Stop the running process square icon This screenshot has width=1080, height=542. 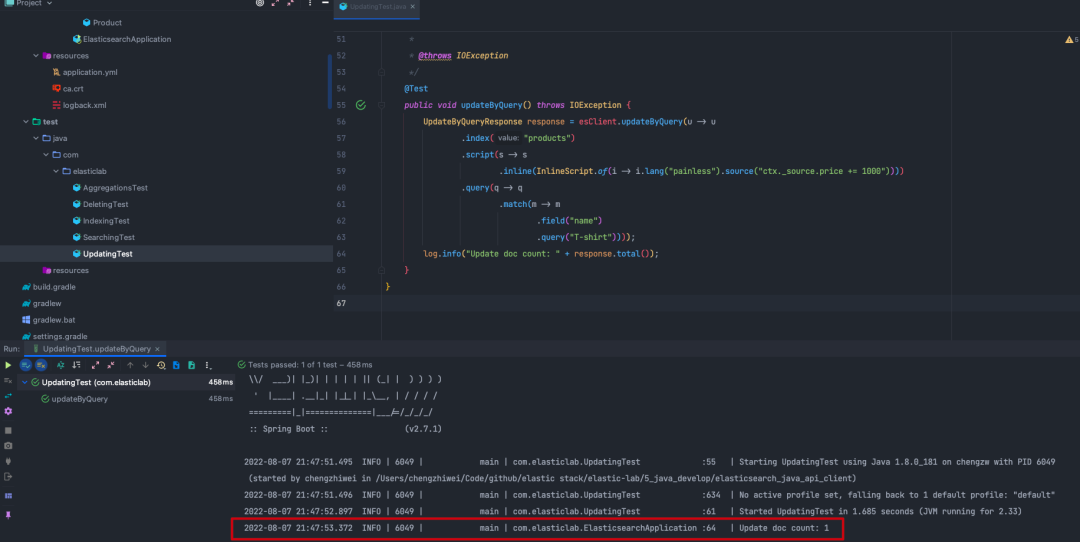coord(8,430)
